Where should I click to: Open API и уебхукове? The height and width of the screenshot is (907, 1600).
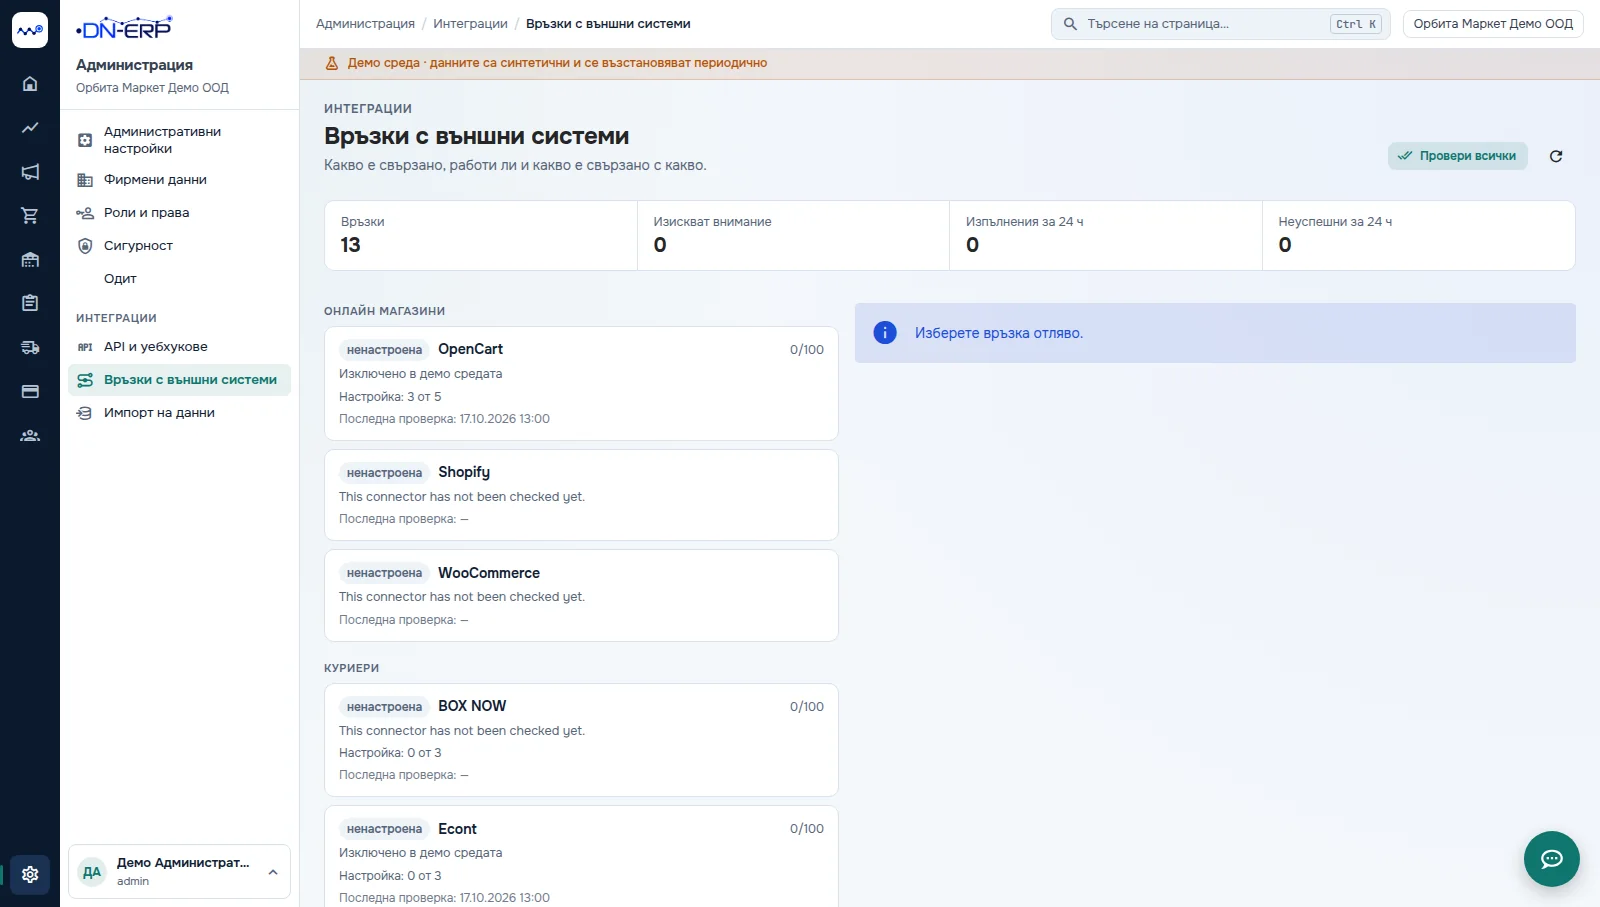(179, 347)
